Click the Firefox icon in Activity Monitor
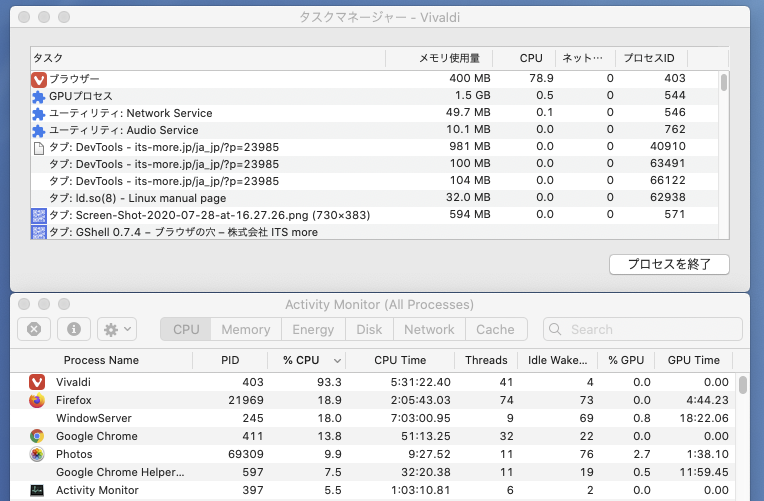This screenshot has width=764, height=501. (x=37, y=400)
